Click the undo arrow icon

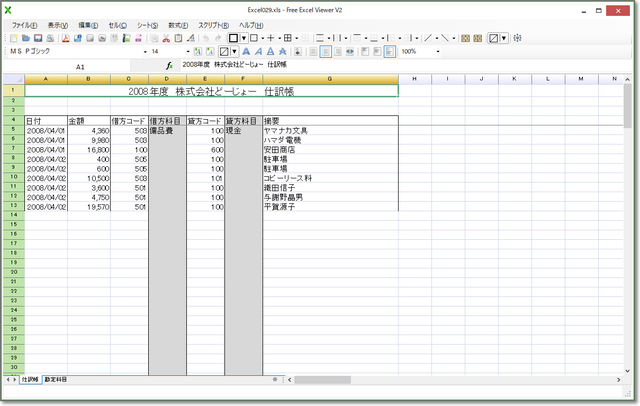click(x=206, y=38)
